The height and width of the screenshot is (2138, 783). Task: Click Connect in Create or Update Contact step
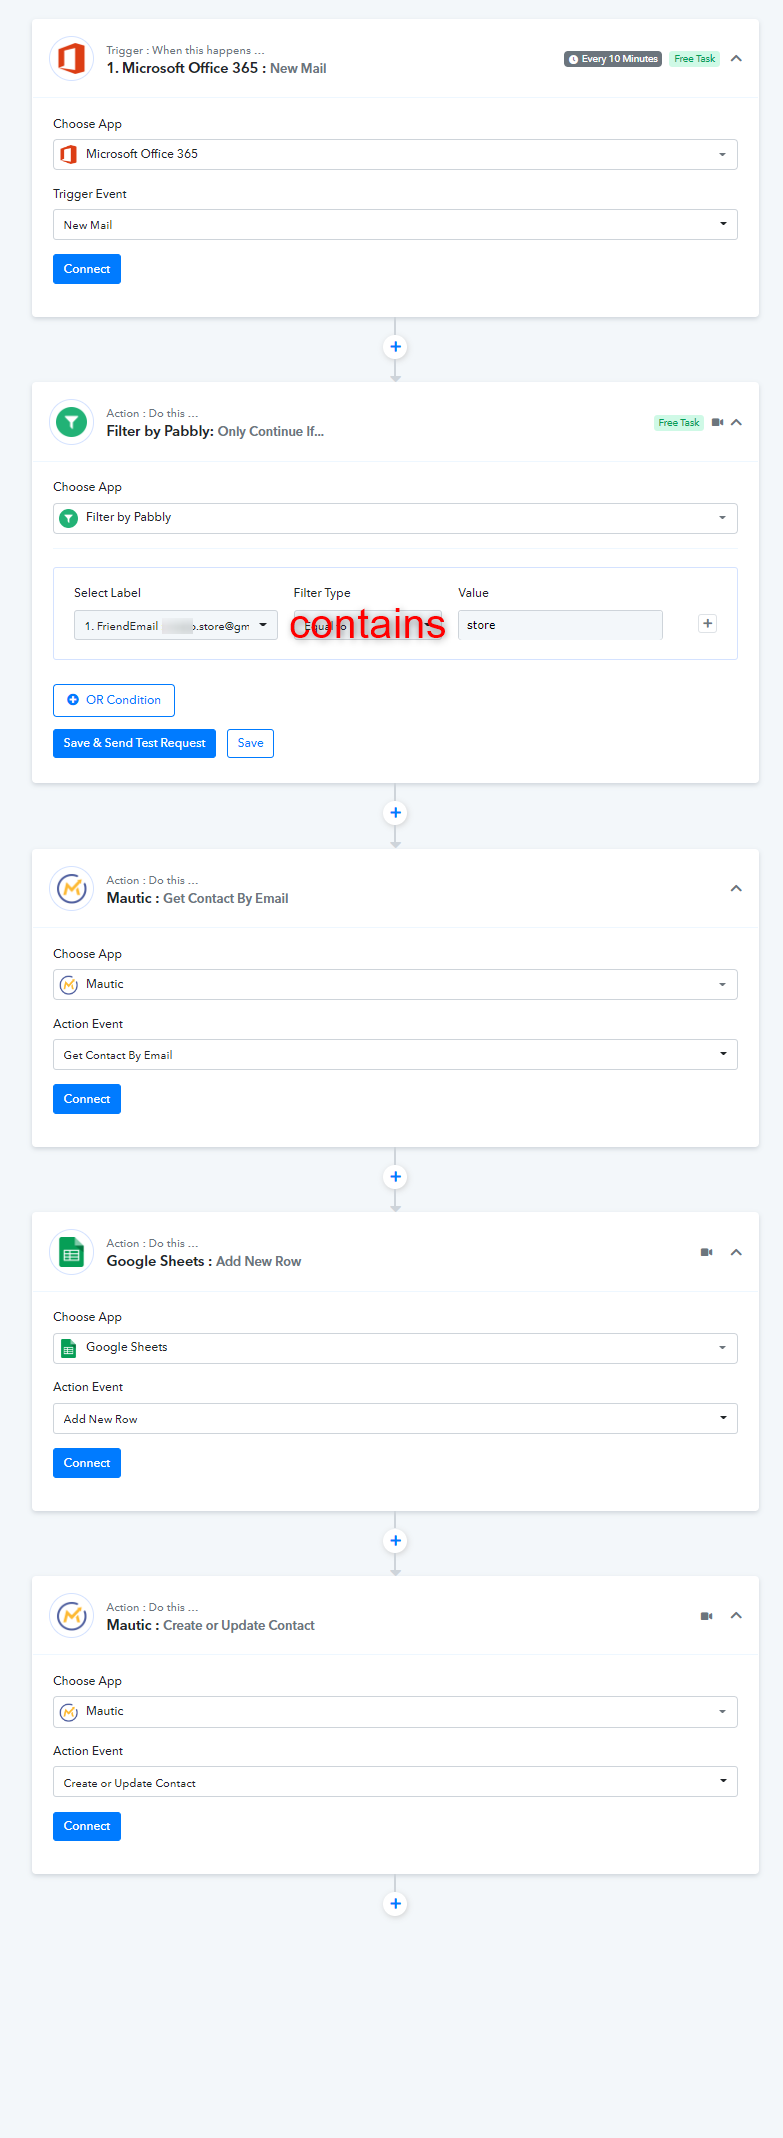87,1826
